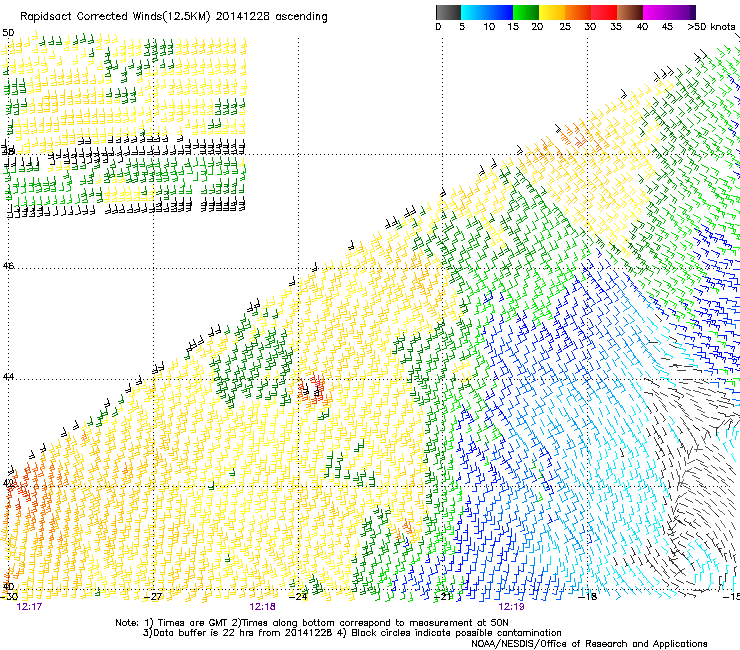Screen dimensions: 740x650
Task: Click the 'Rapidscat Corrected Winds' title text
Action: (x=91, y=16)
